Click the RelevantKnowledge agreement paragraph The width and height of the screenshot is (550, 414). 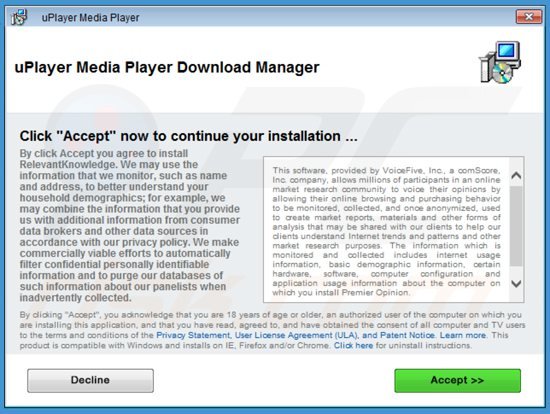(130, 226)
